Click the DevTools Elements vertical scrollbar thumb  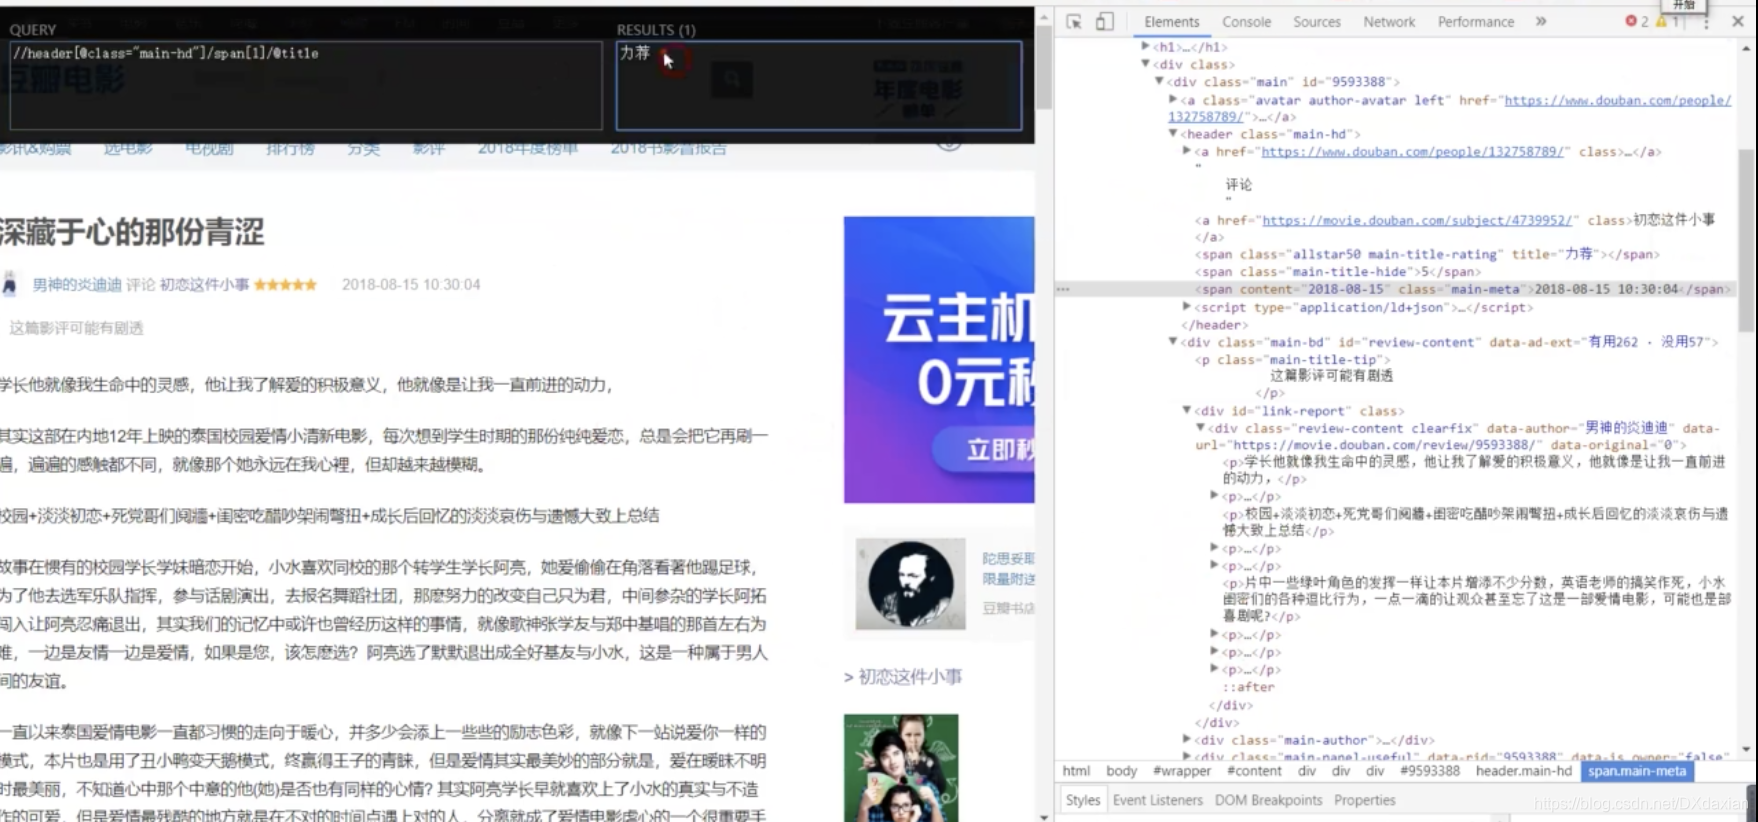pos(1747,240)
